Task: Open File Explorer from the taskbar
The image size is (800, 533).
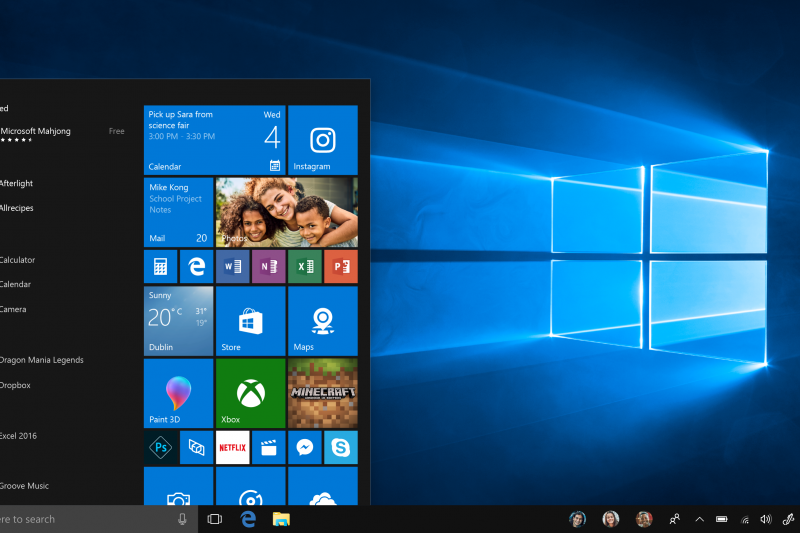Action: (281, 519)
